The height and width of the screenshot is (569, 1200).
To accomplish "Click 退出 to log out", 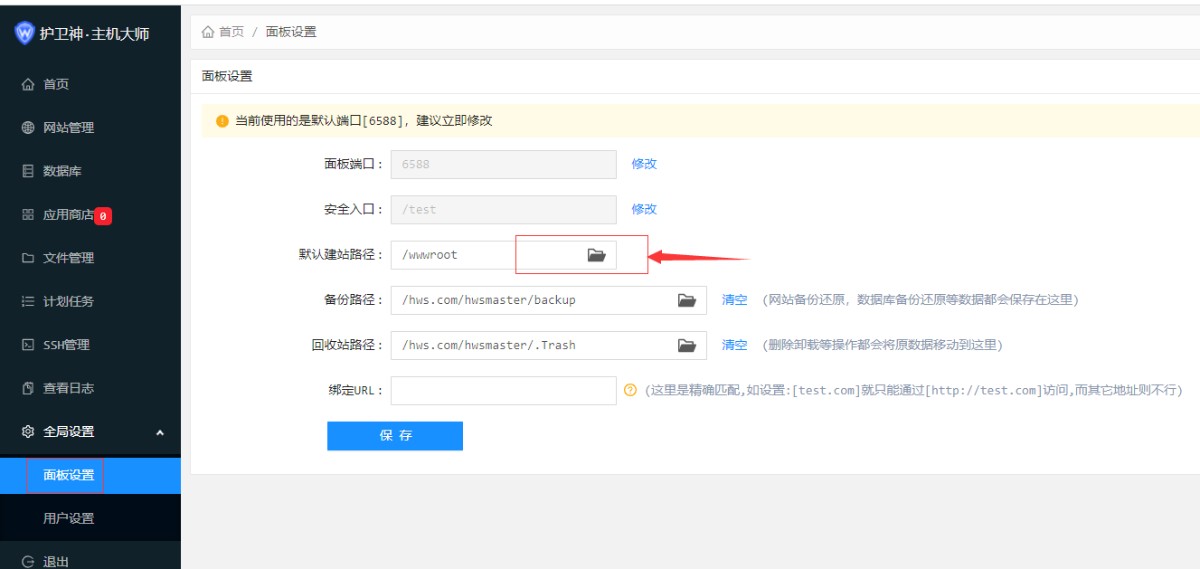I will point(56,561).
